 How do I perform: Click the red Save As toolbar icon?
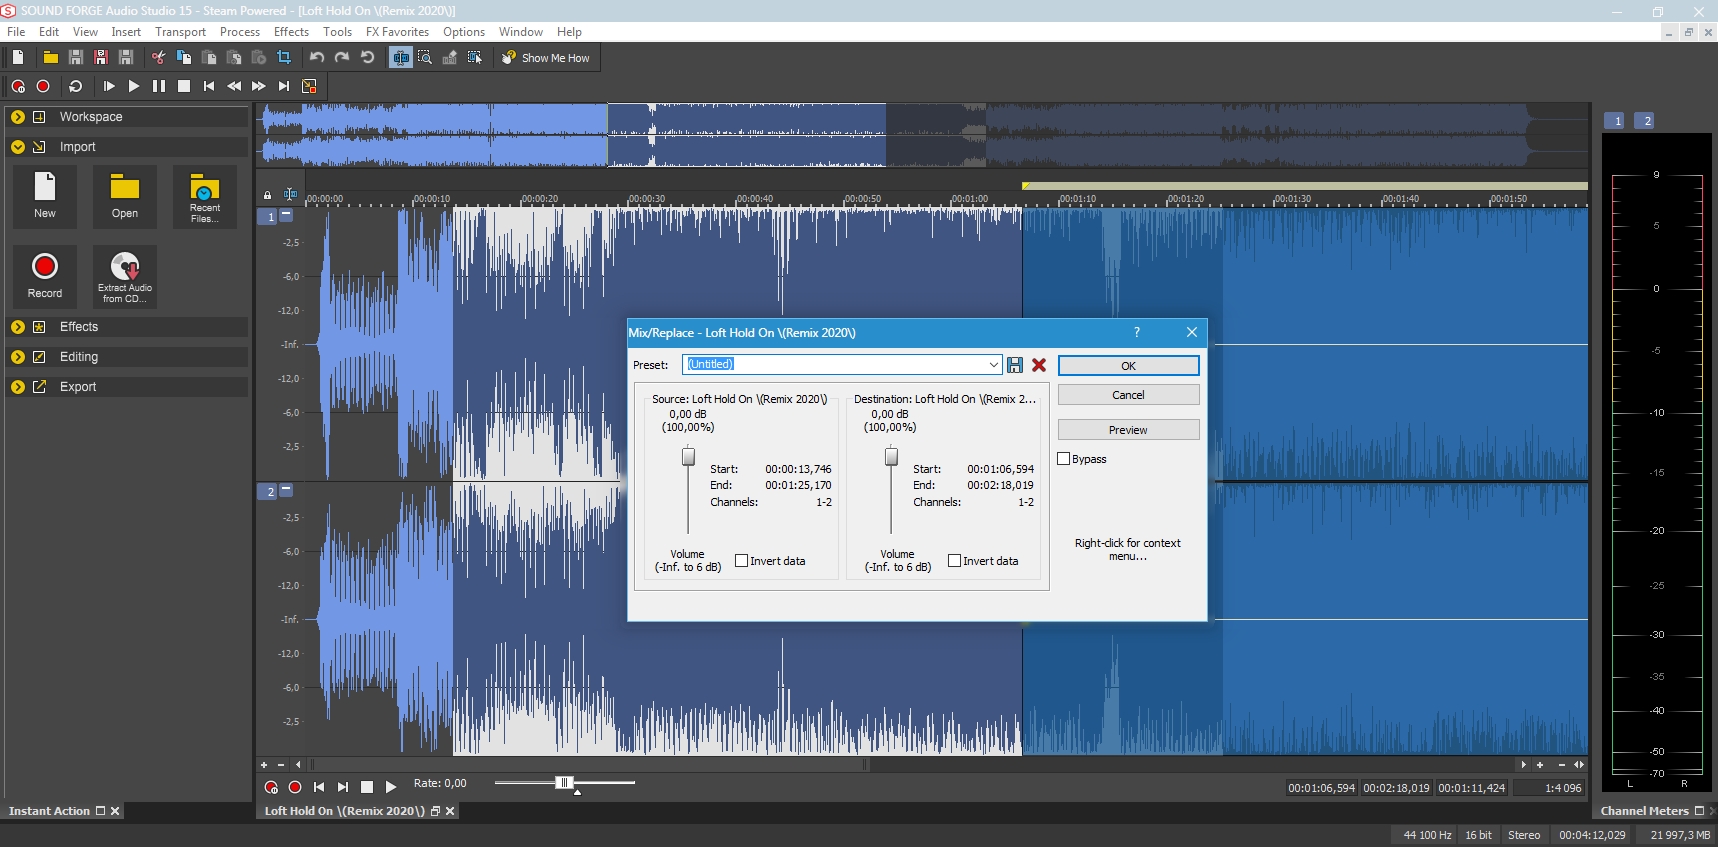pos(100,58)
